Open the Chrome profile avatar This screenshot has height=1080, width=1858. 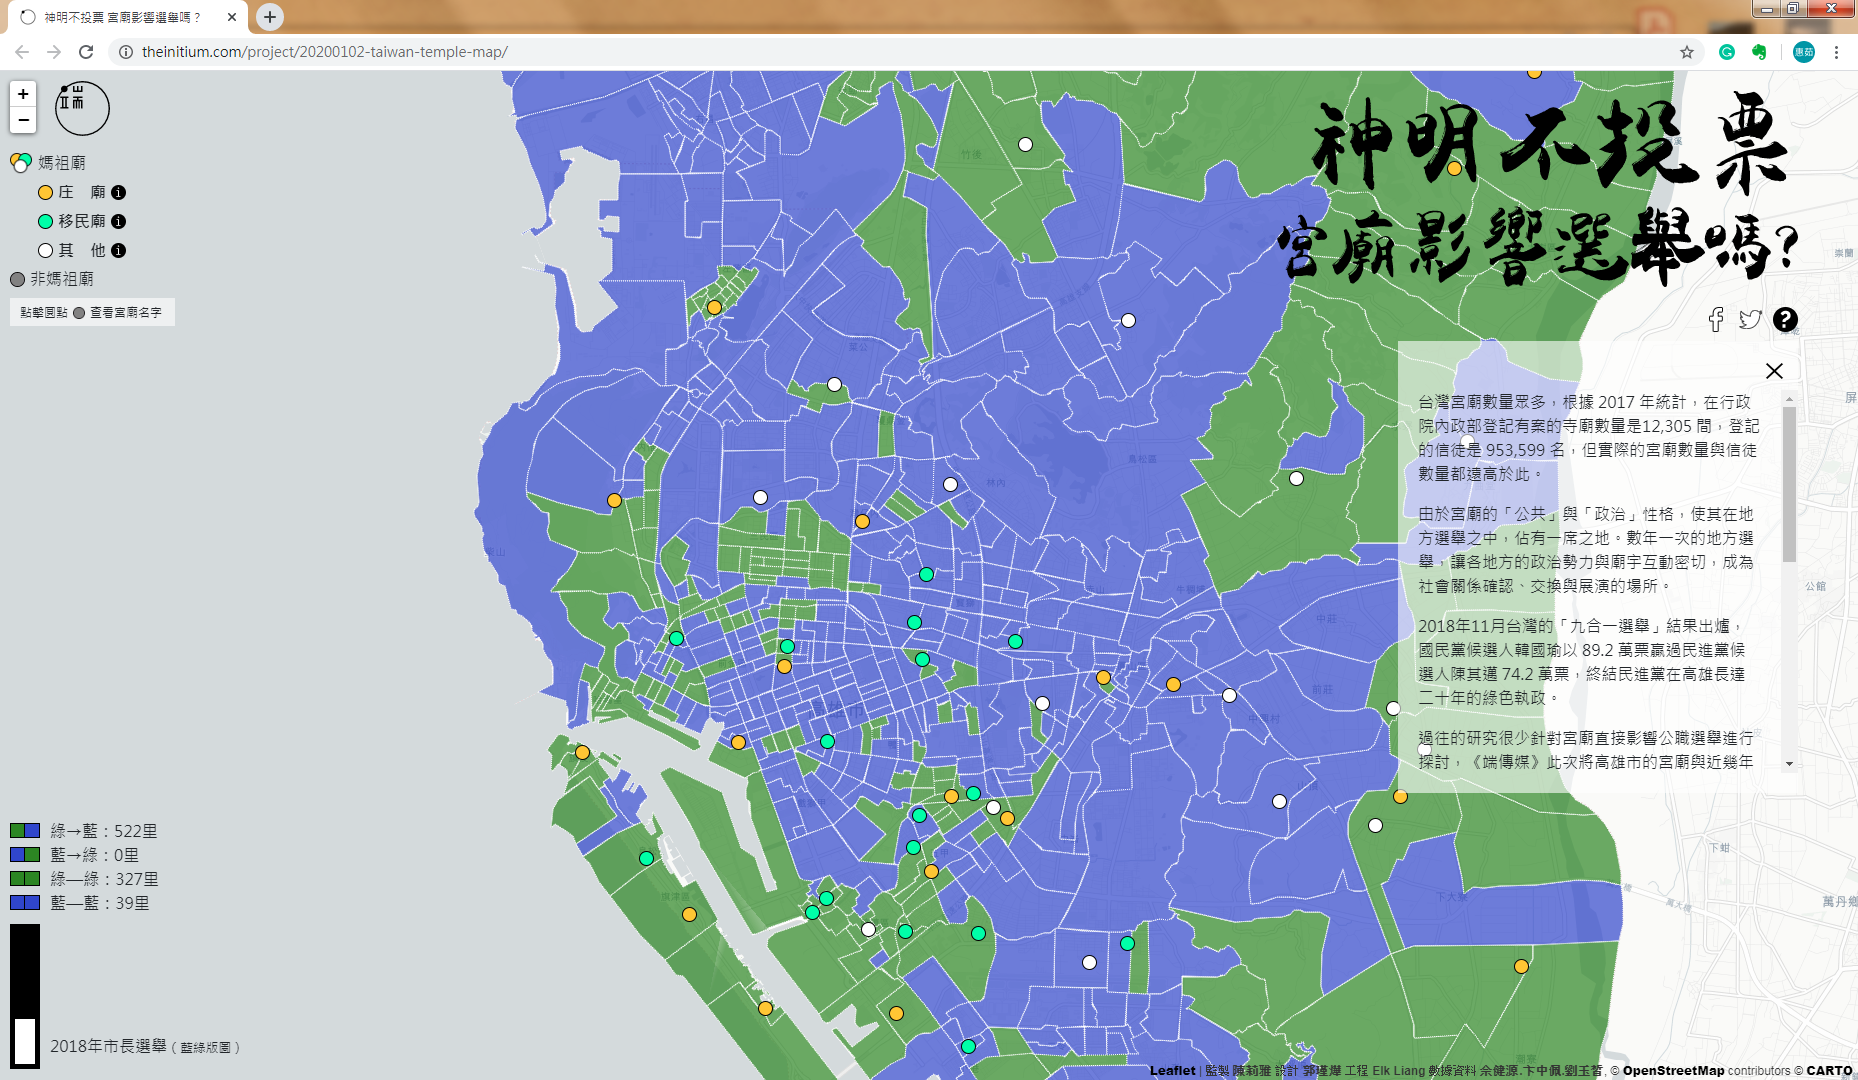point(1804,52)
